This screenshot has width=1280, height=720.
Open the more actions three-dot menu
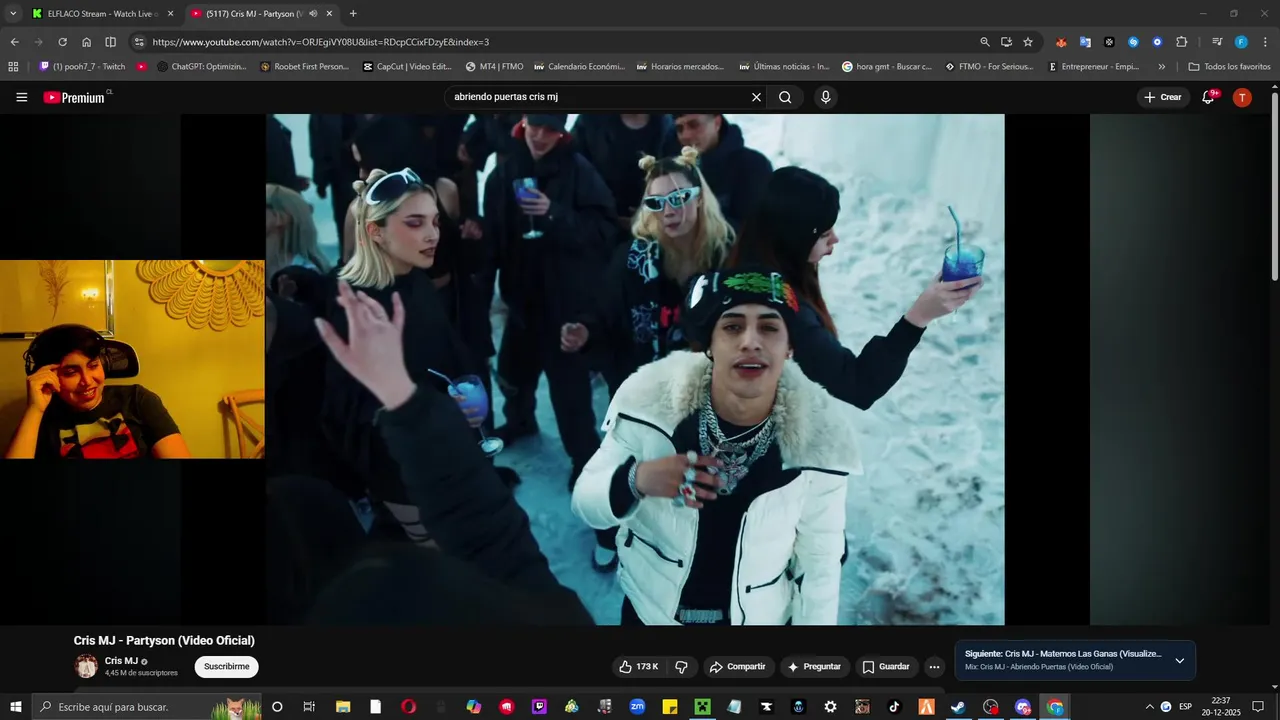[934, 666]
